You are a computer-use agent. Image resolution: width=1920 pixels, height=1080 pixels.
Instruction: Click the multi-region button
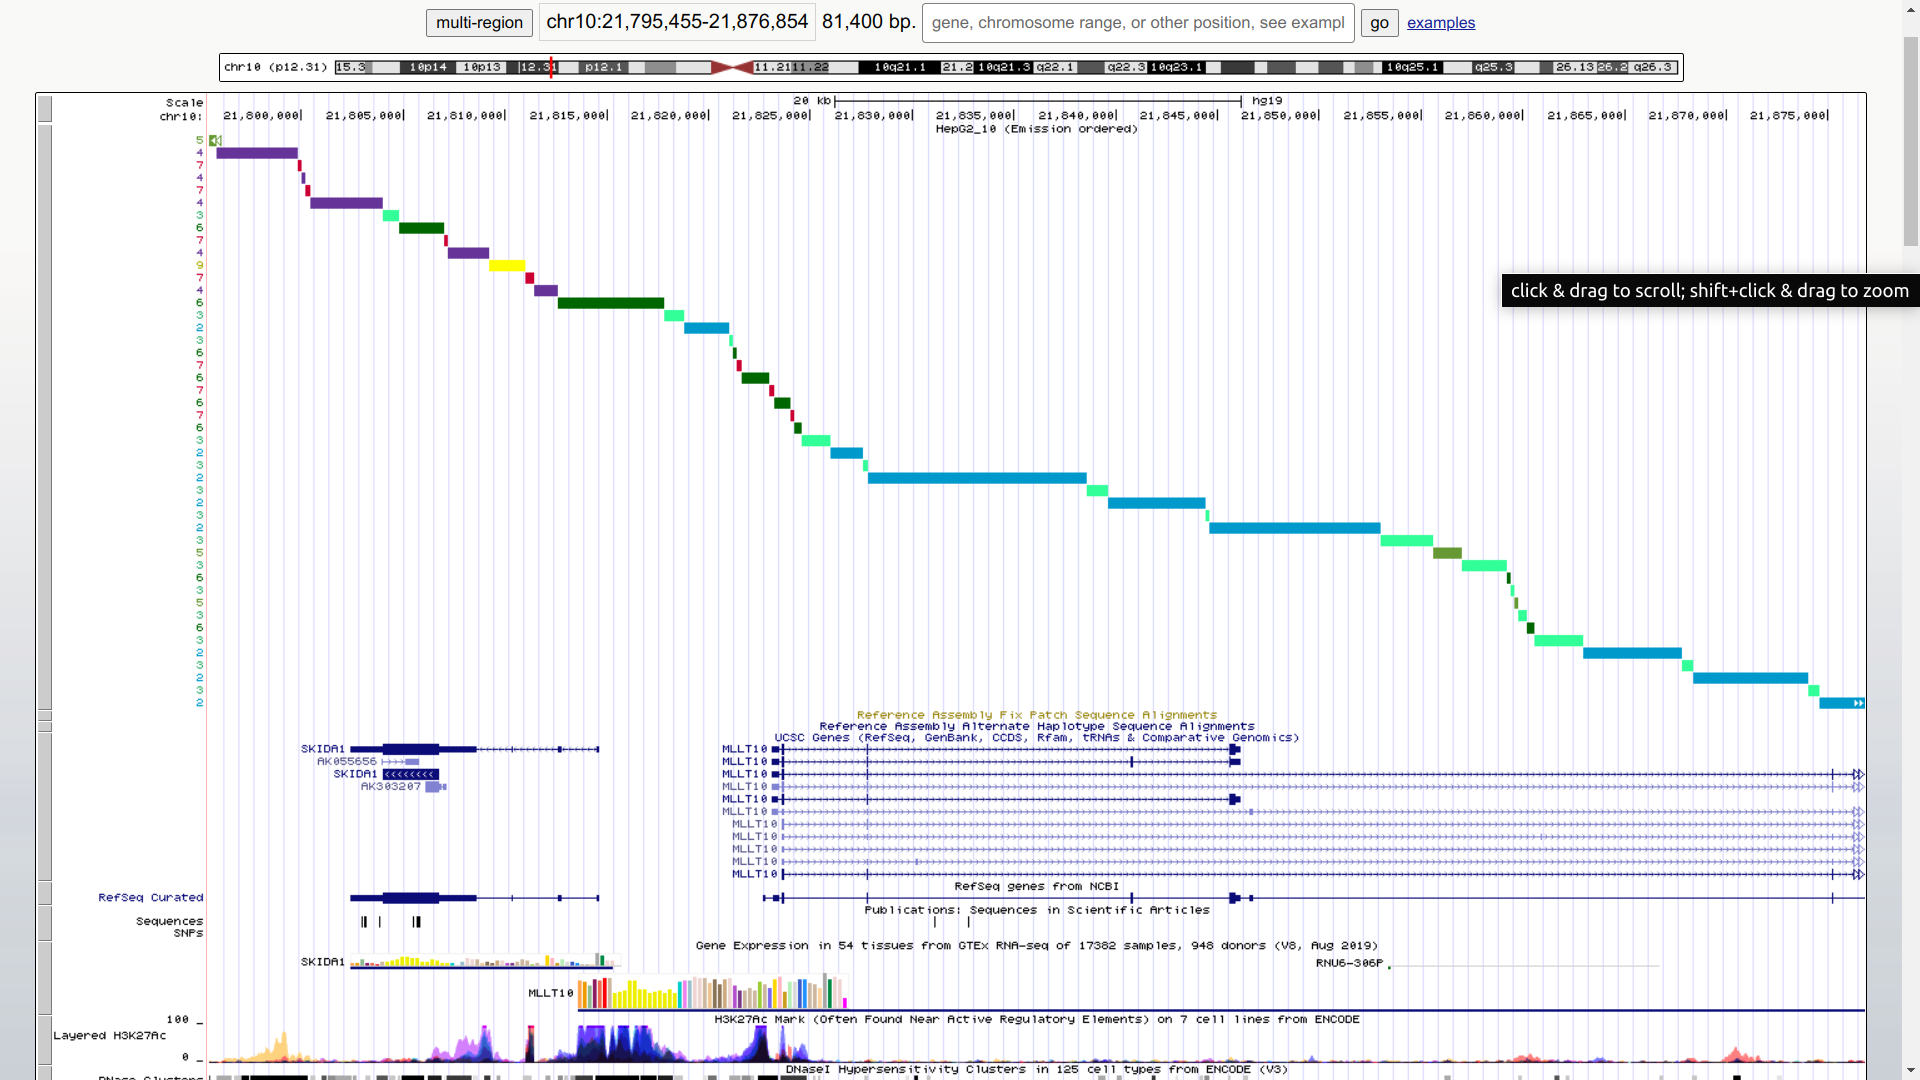(479, 22)
